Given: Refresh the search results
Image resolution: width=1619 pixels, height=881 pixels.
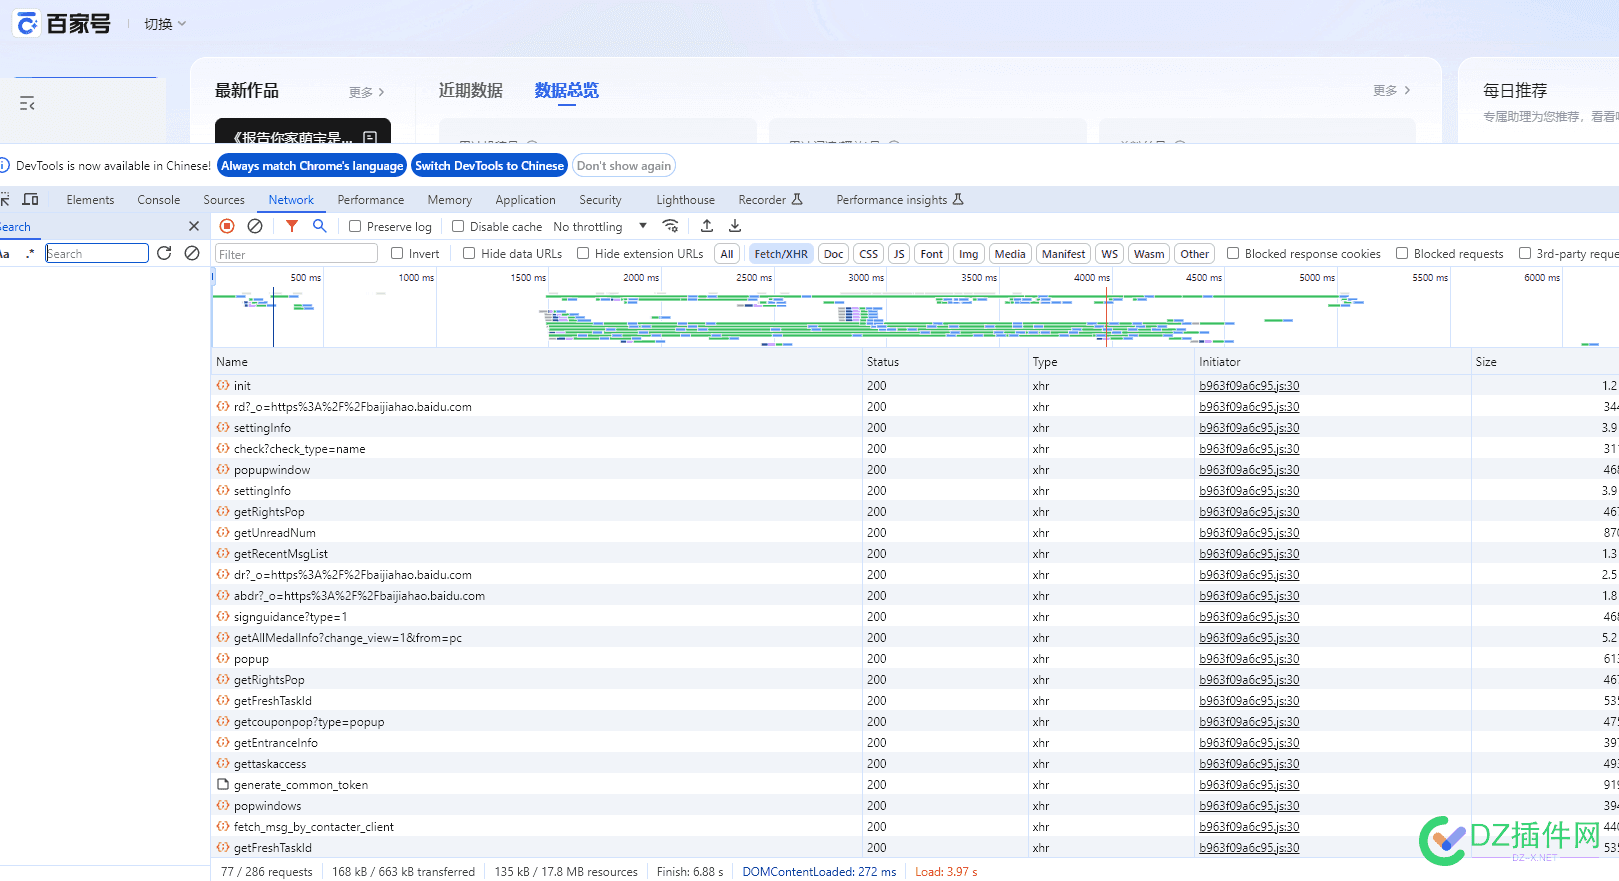Looking at the screenshot, I should (164, 253).
